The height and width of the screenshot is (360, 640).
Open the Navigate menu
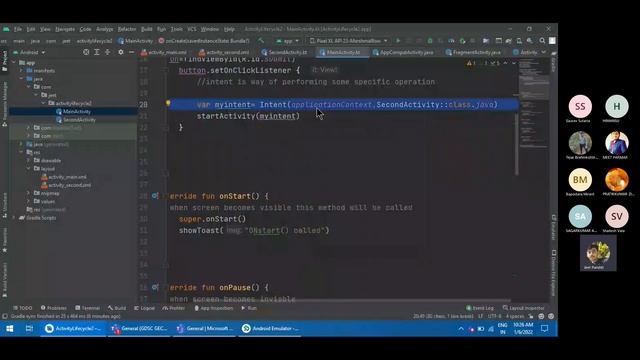point(65,29)
